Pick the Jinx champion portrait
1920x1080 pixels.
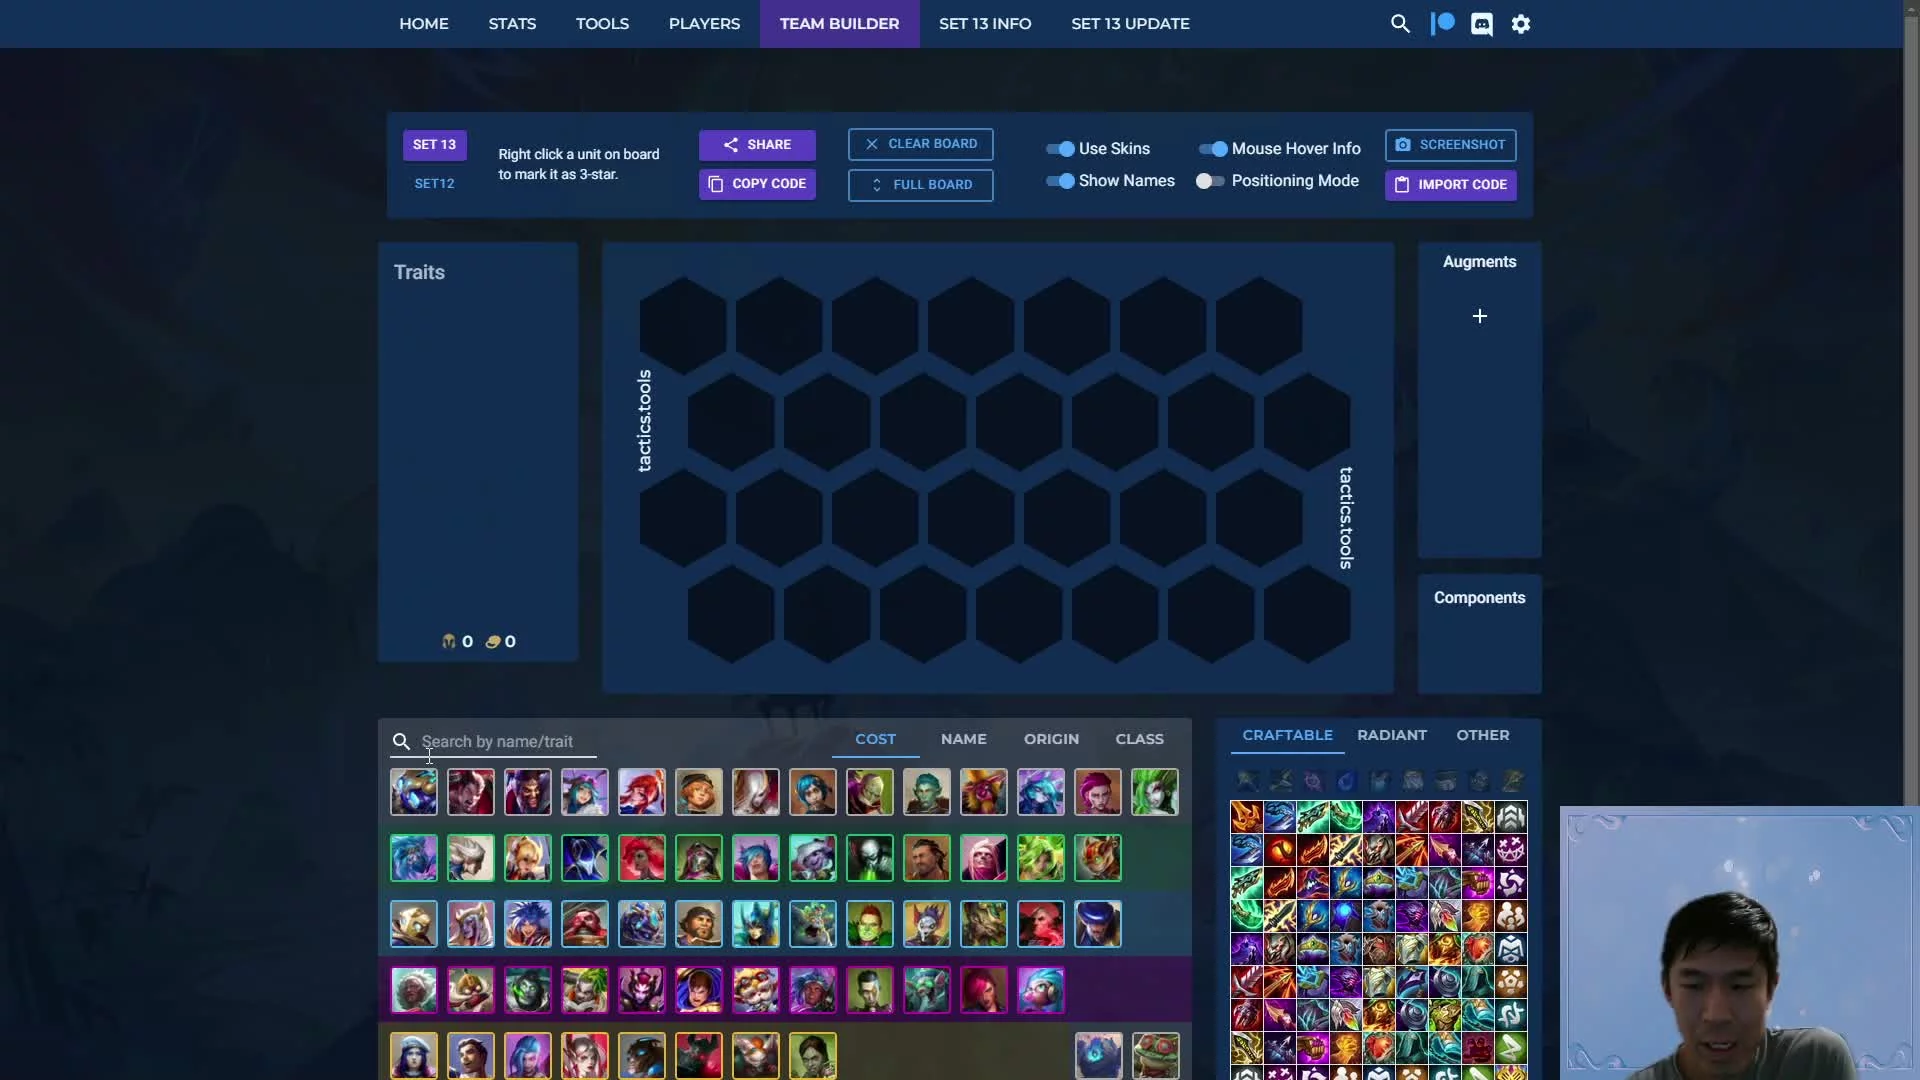click(527, 1056)
